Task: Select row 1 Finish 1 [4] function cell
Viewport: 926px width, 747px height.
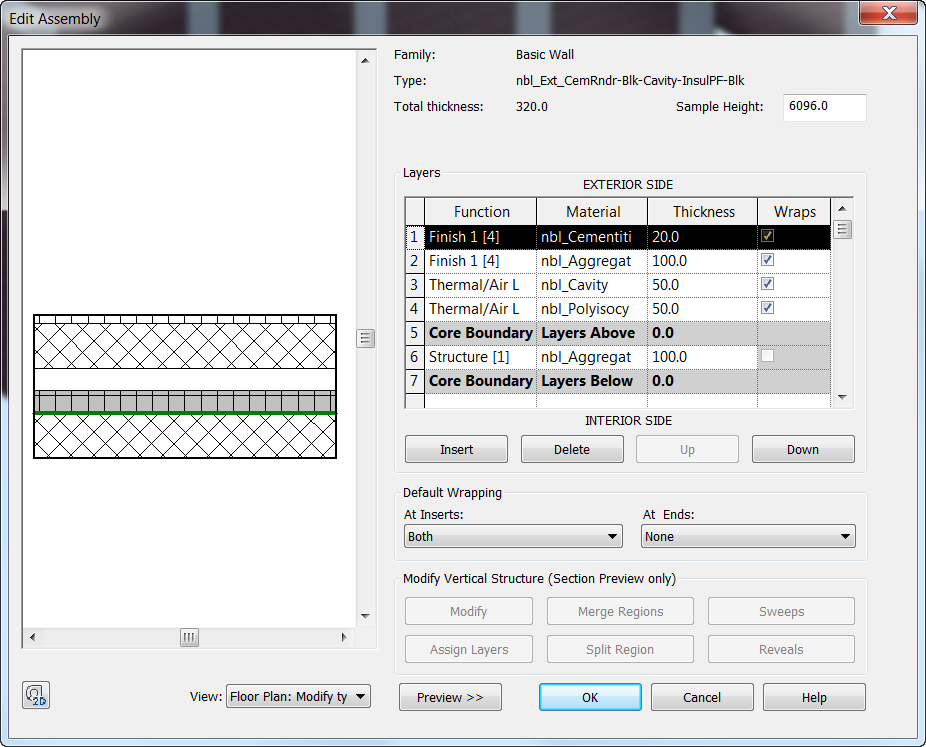Action: coord(481,237)
